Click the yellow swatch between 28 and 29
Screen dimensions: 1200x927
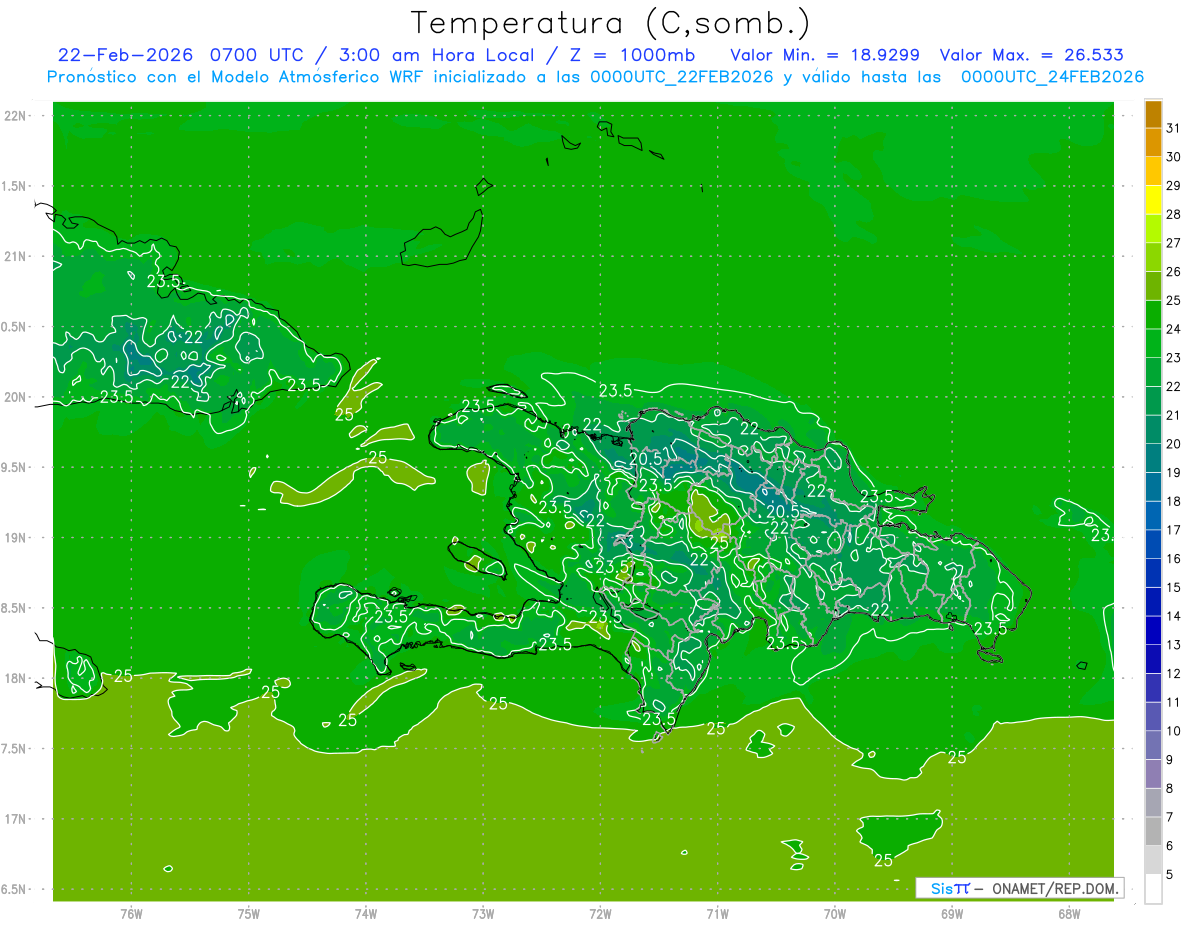pyautogui.click(x=1153, y=200)
